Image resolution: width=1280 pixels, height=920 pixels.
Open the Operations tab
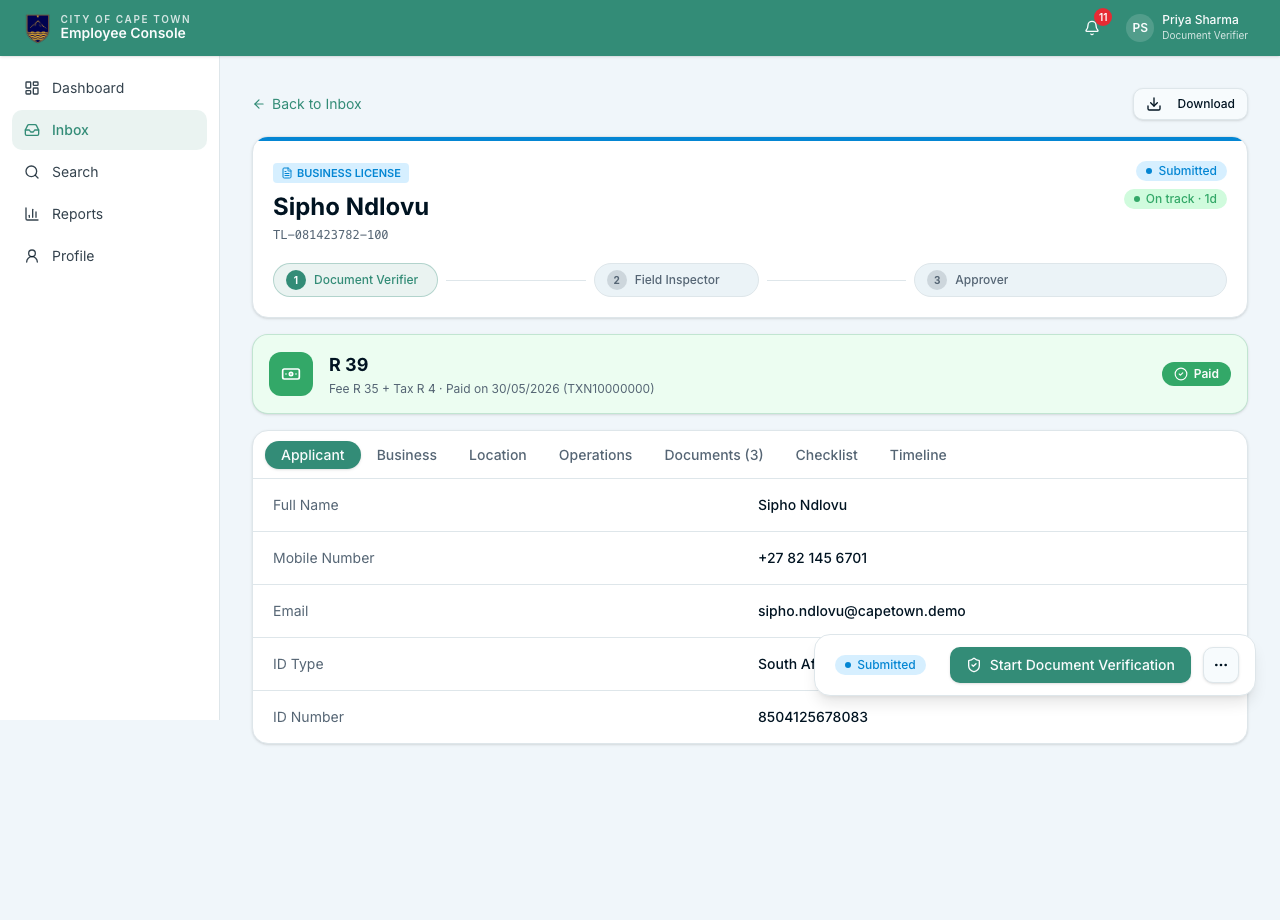(x=595, y=455)
